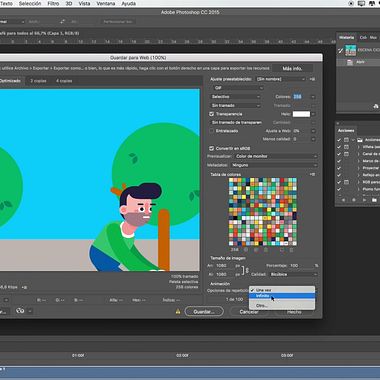The image size is (380, 380).
Task: Open the Ajuste preestablecido dropdown
Action: pos(281,79)
